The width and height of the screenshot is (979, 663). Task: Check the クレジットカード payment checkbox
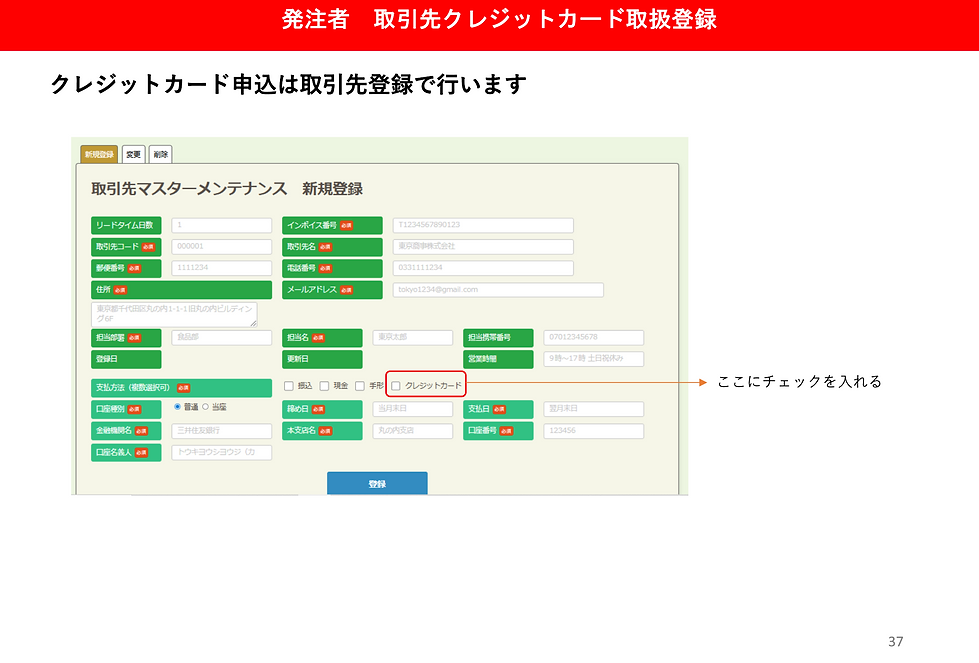396,386
